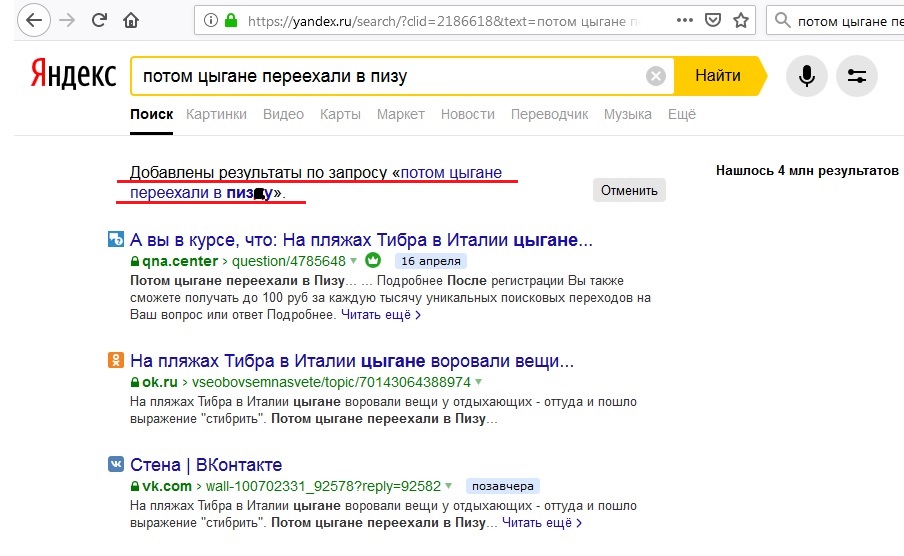Viewport: 904px width, 556px height.
Task: Switch to the Видео tab
Action: pos(283,114)
